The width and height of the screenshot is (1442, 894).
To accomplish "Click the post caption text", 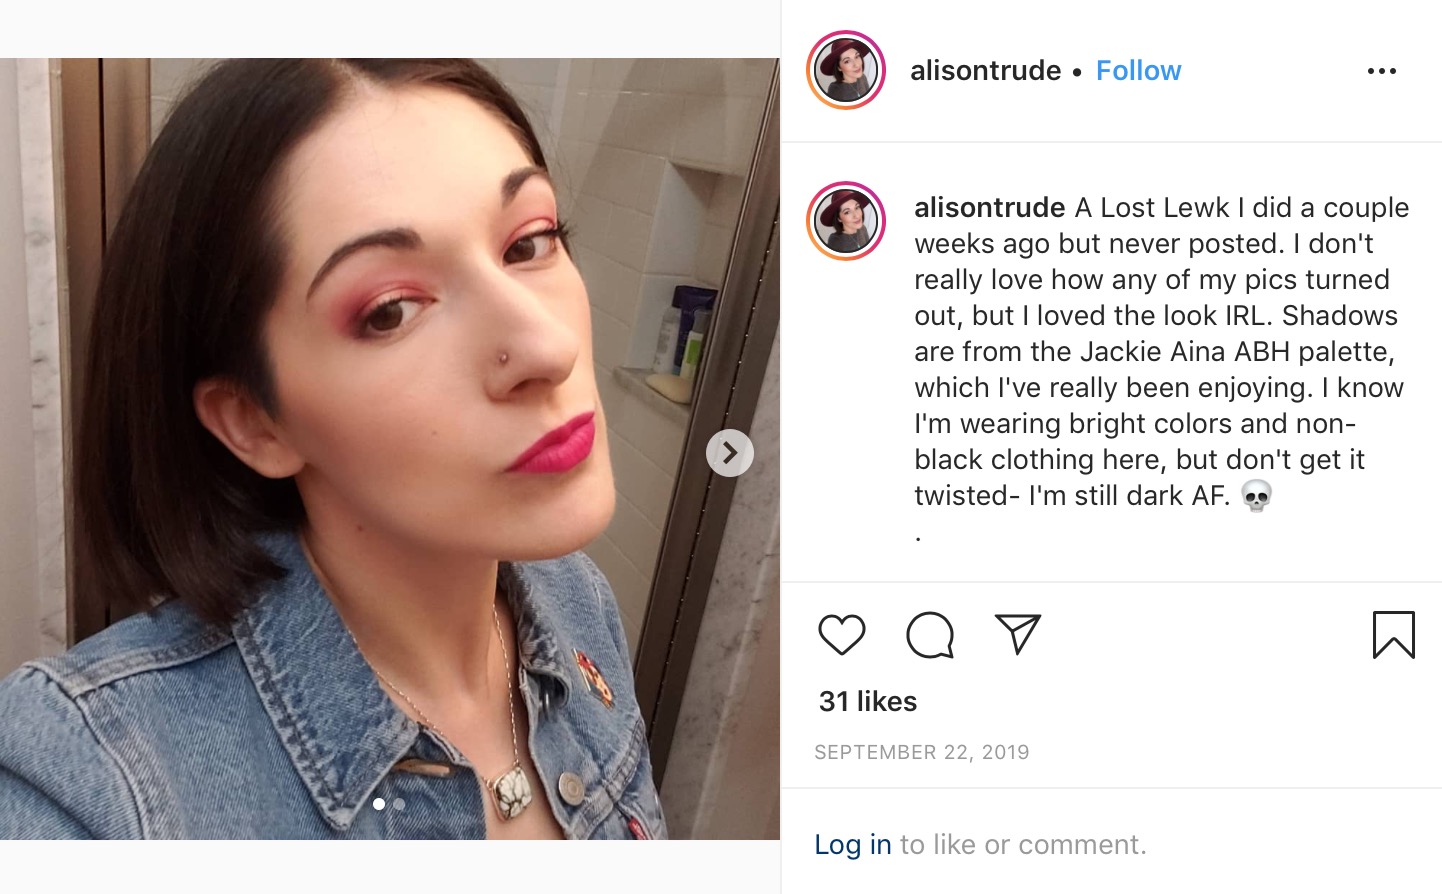I will 1161,352.
